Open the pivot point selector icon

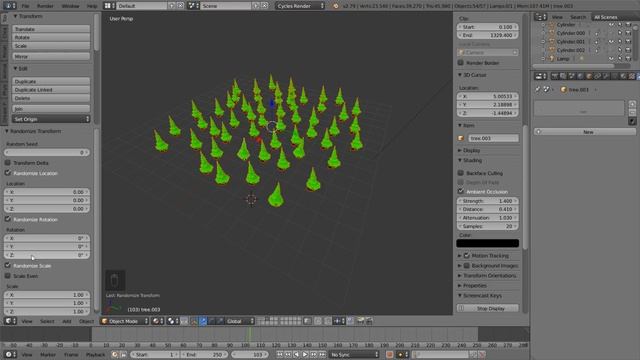[x=172, y=321]
